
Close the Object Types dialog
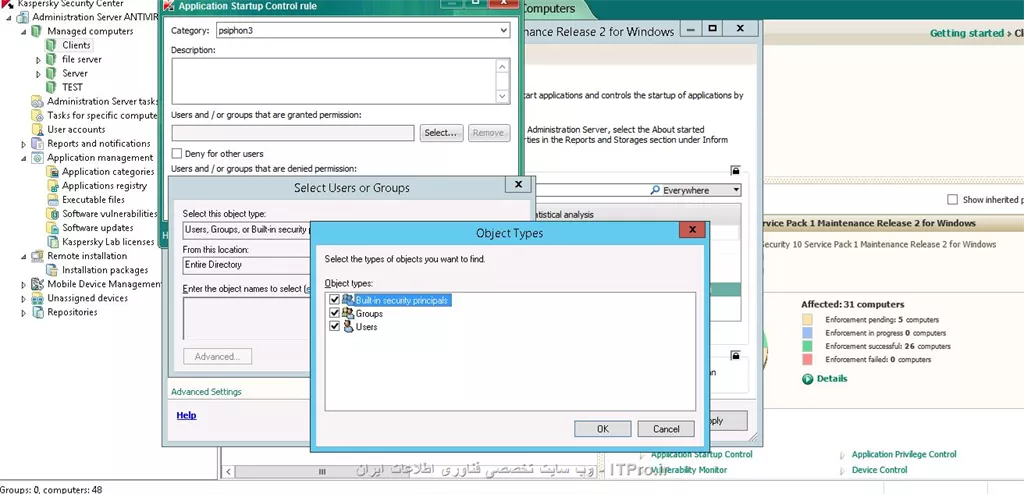[692, 229]
